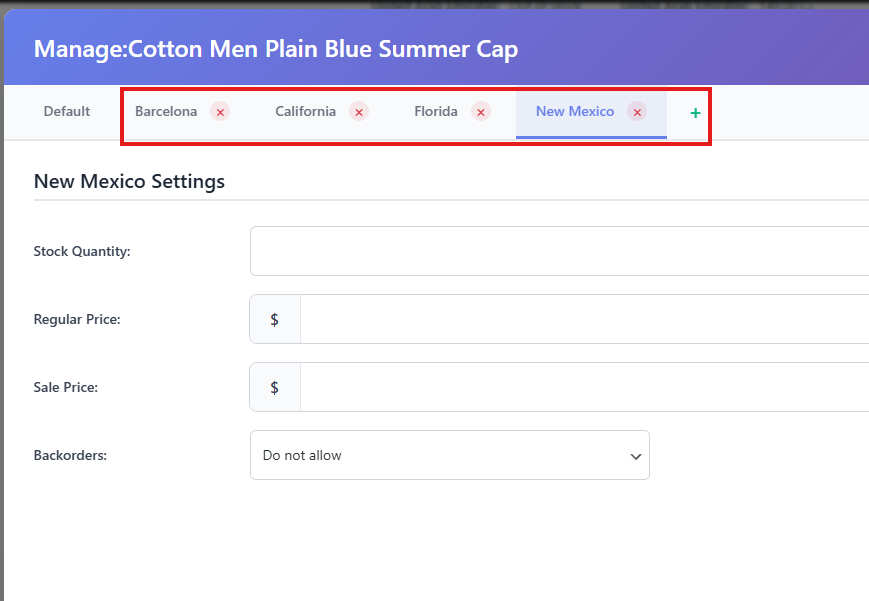Delete the California tab via its red X
Image resolution: width=869 pixels, height=601 pixels.
click(359, 112)
